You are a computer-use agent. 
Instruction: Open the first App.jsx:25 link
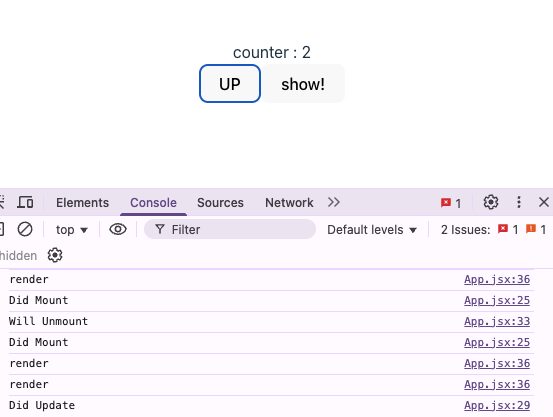[x=497, y=300]
